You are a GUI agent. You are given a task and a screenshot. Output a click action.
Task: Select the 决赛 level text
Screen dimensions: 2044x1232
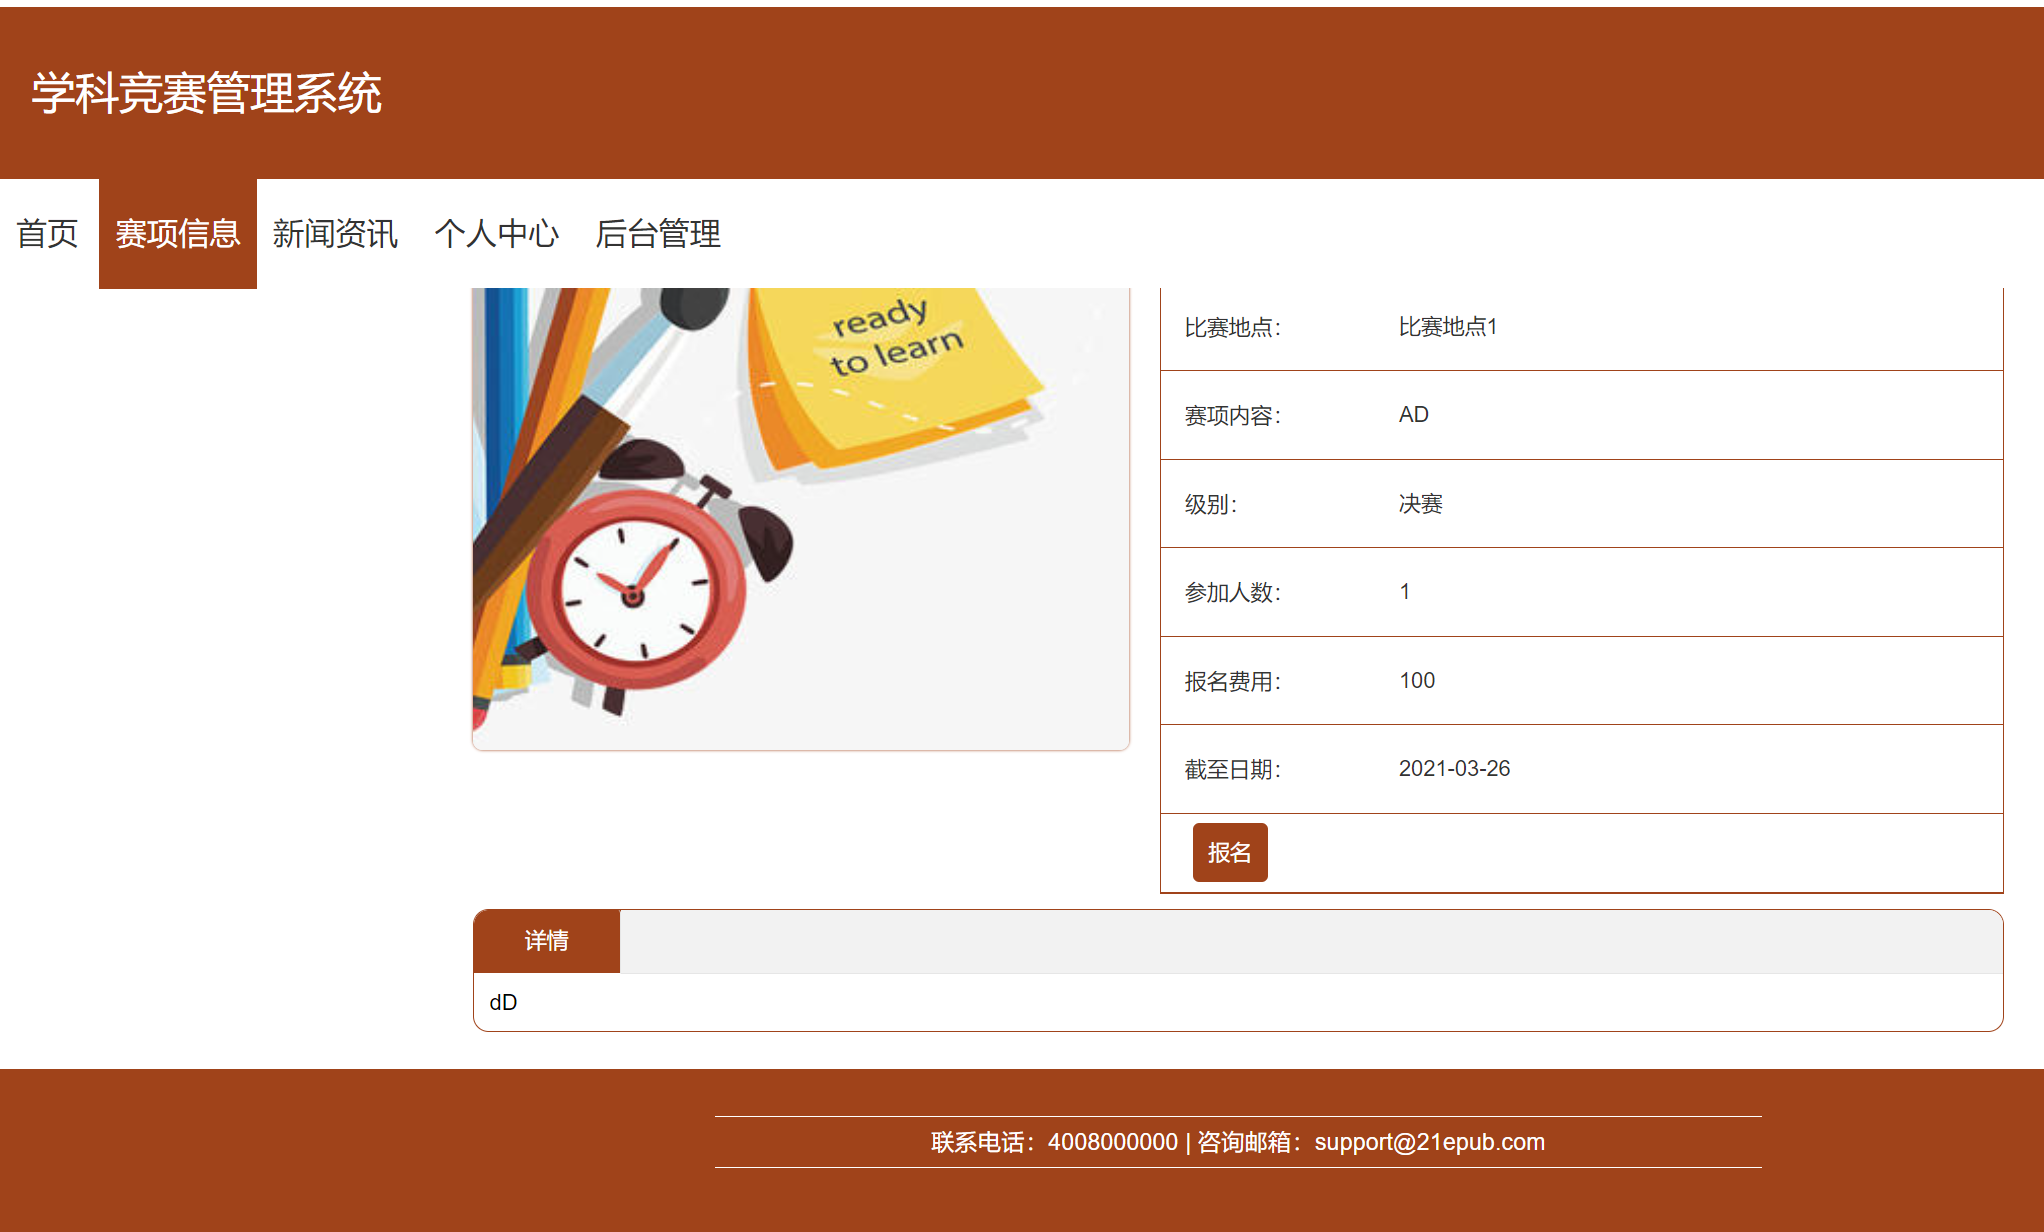click(1421, 503)
